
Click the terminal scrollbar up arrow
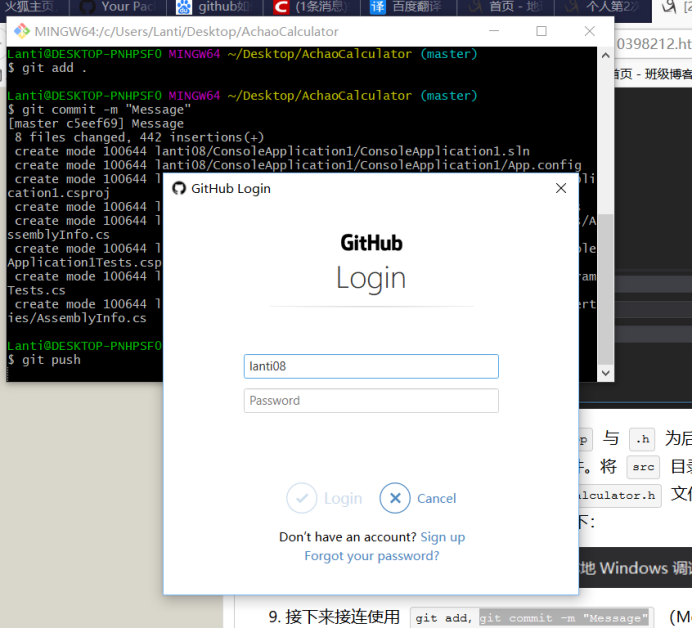tap(606, 56)
